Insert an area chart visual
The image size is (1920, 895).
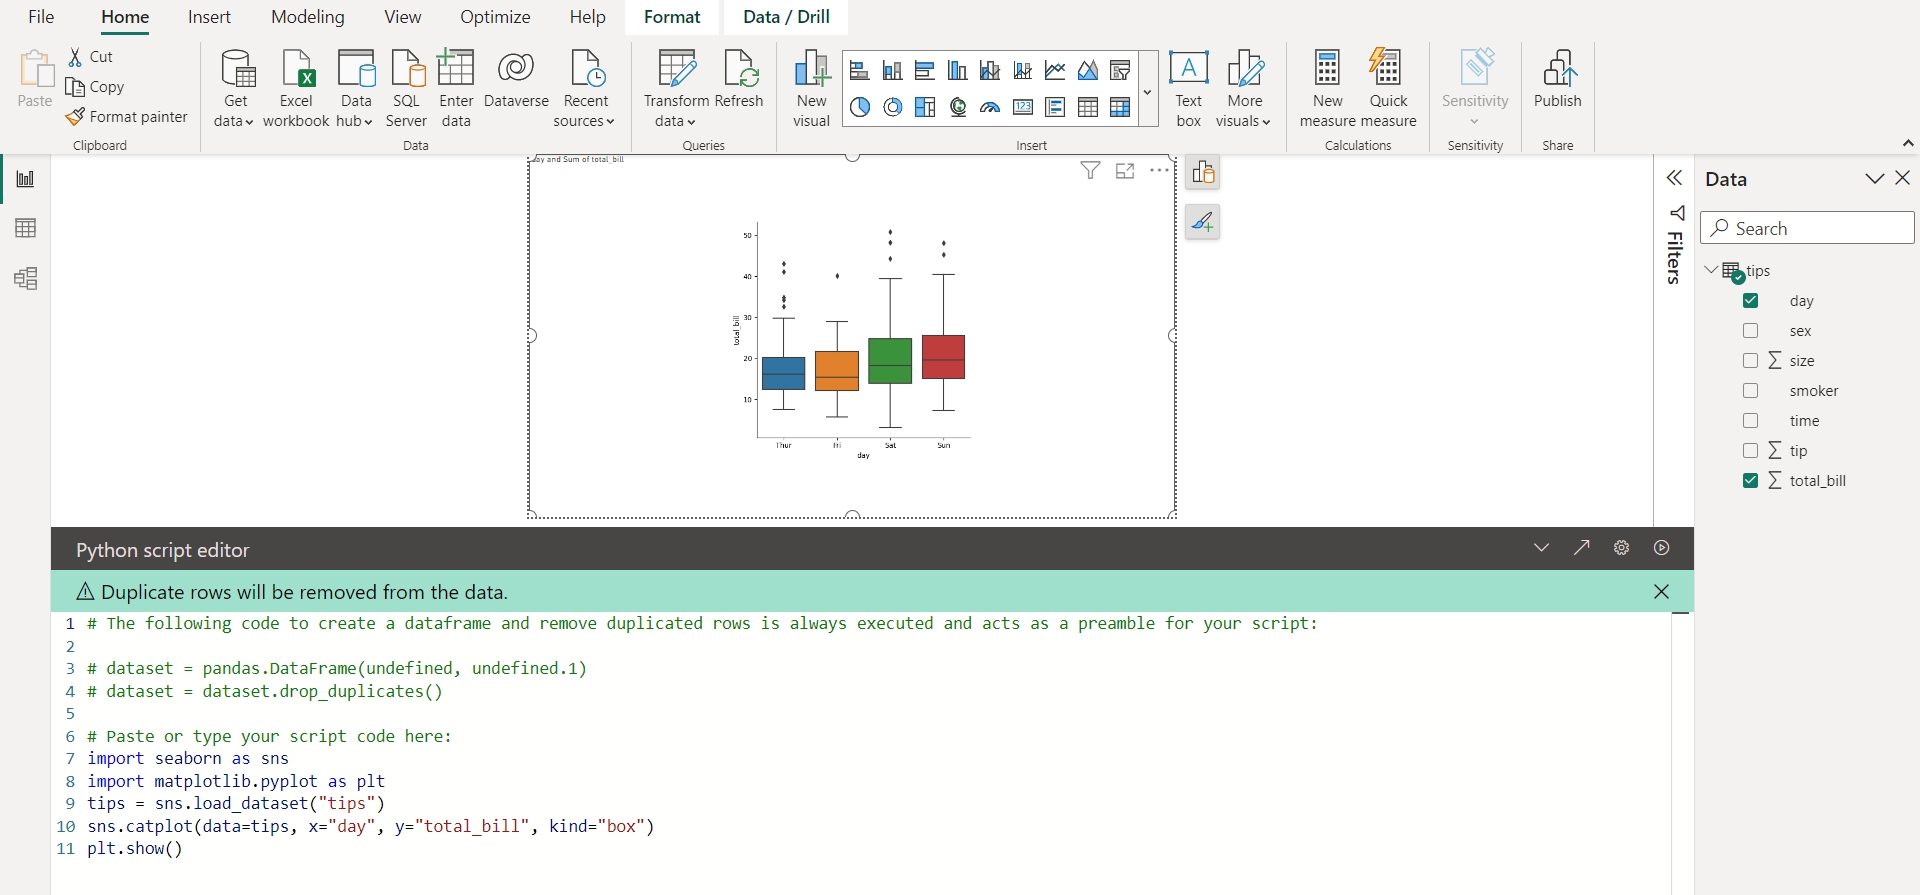(1088, 70)
